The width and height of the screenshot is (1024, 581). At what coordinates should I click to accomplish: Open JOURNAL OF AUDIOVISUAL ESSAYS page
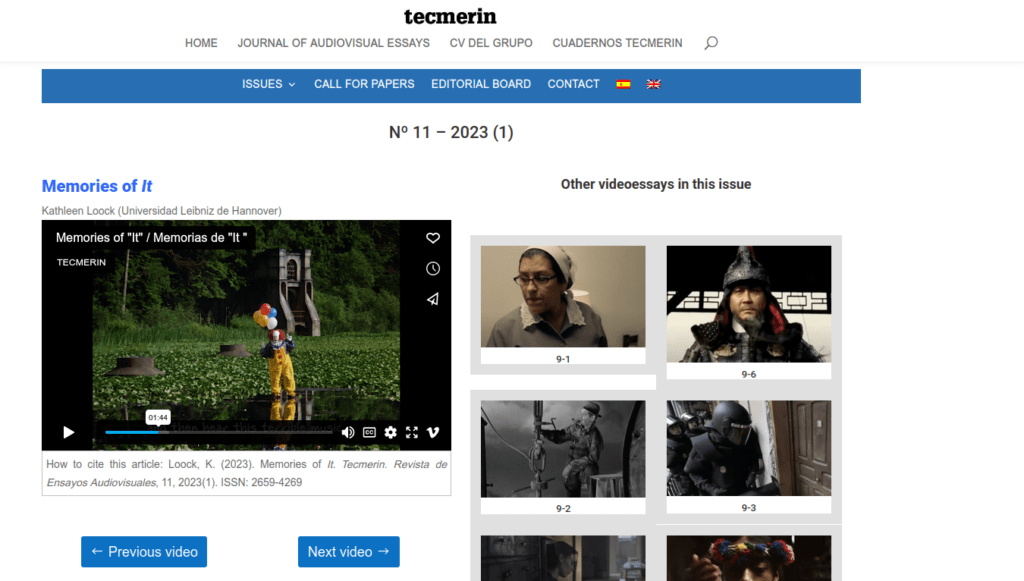click(334, 43)
